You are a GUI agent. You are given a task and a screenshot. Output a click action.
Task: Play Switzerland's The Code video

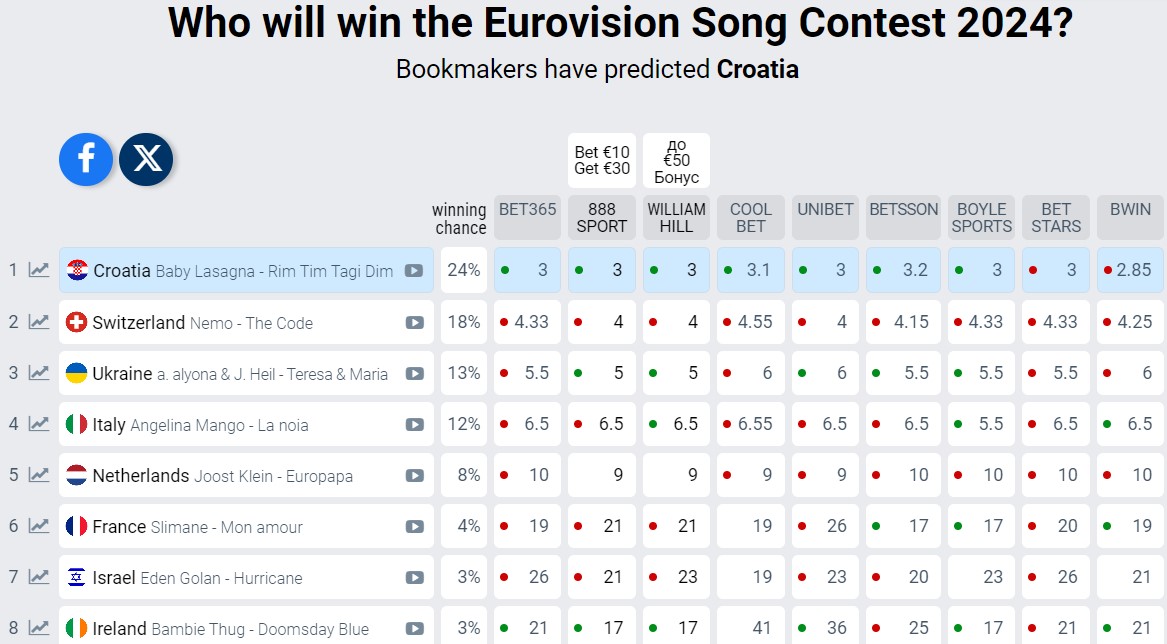(x=413, y=323)
